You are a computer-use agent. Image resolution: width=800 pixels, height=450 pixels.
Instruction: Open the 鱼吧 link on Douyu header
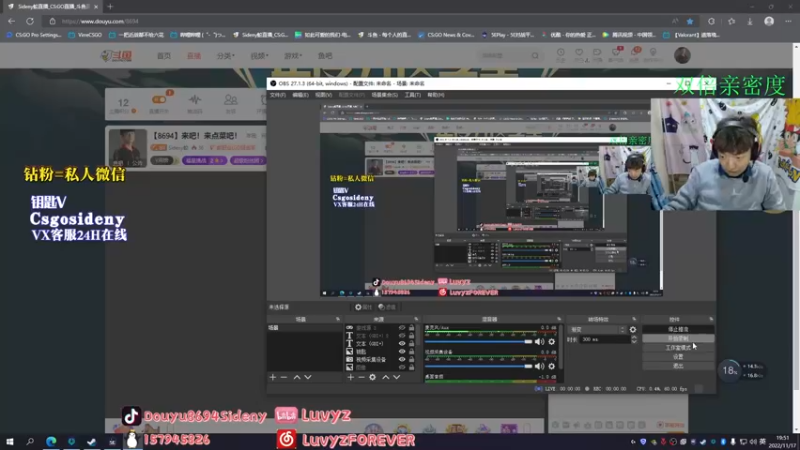325,56
